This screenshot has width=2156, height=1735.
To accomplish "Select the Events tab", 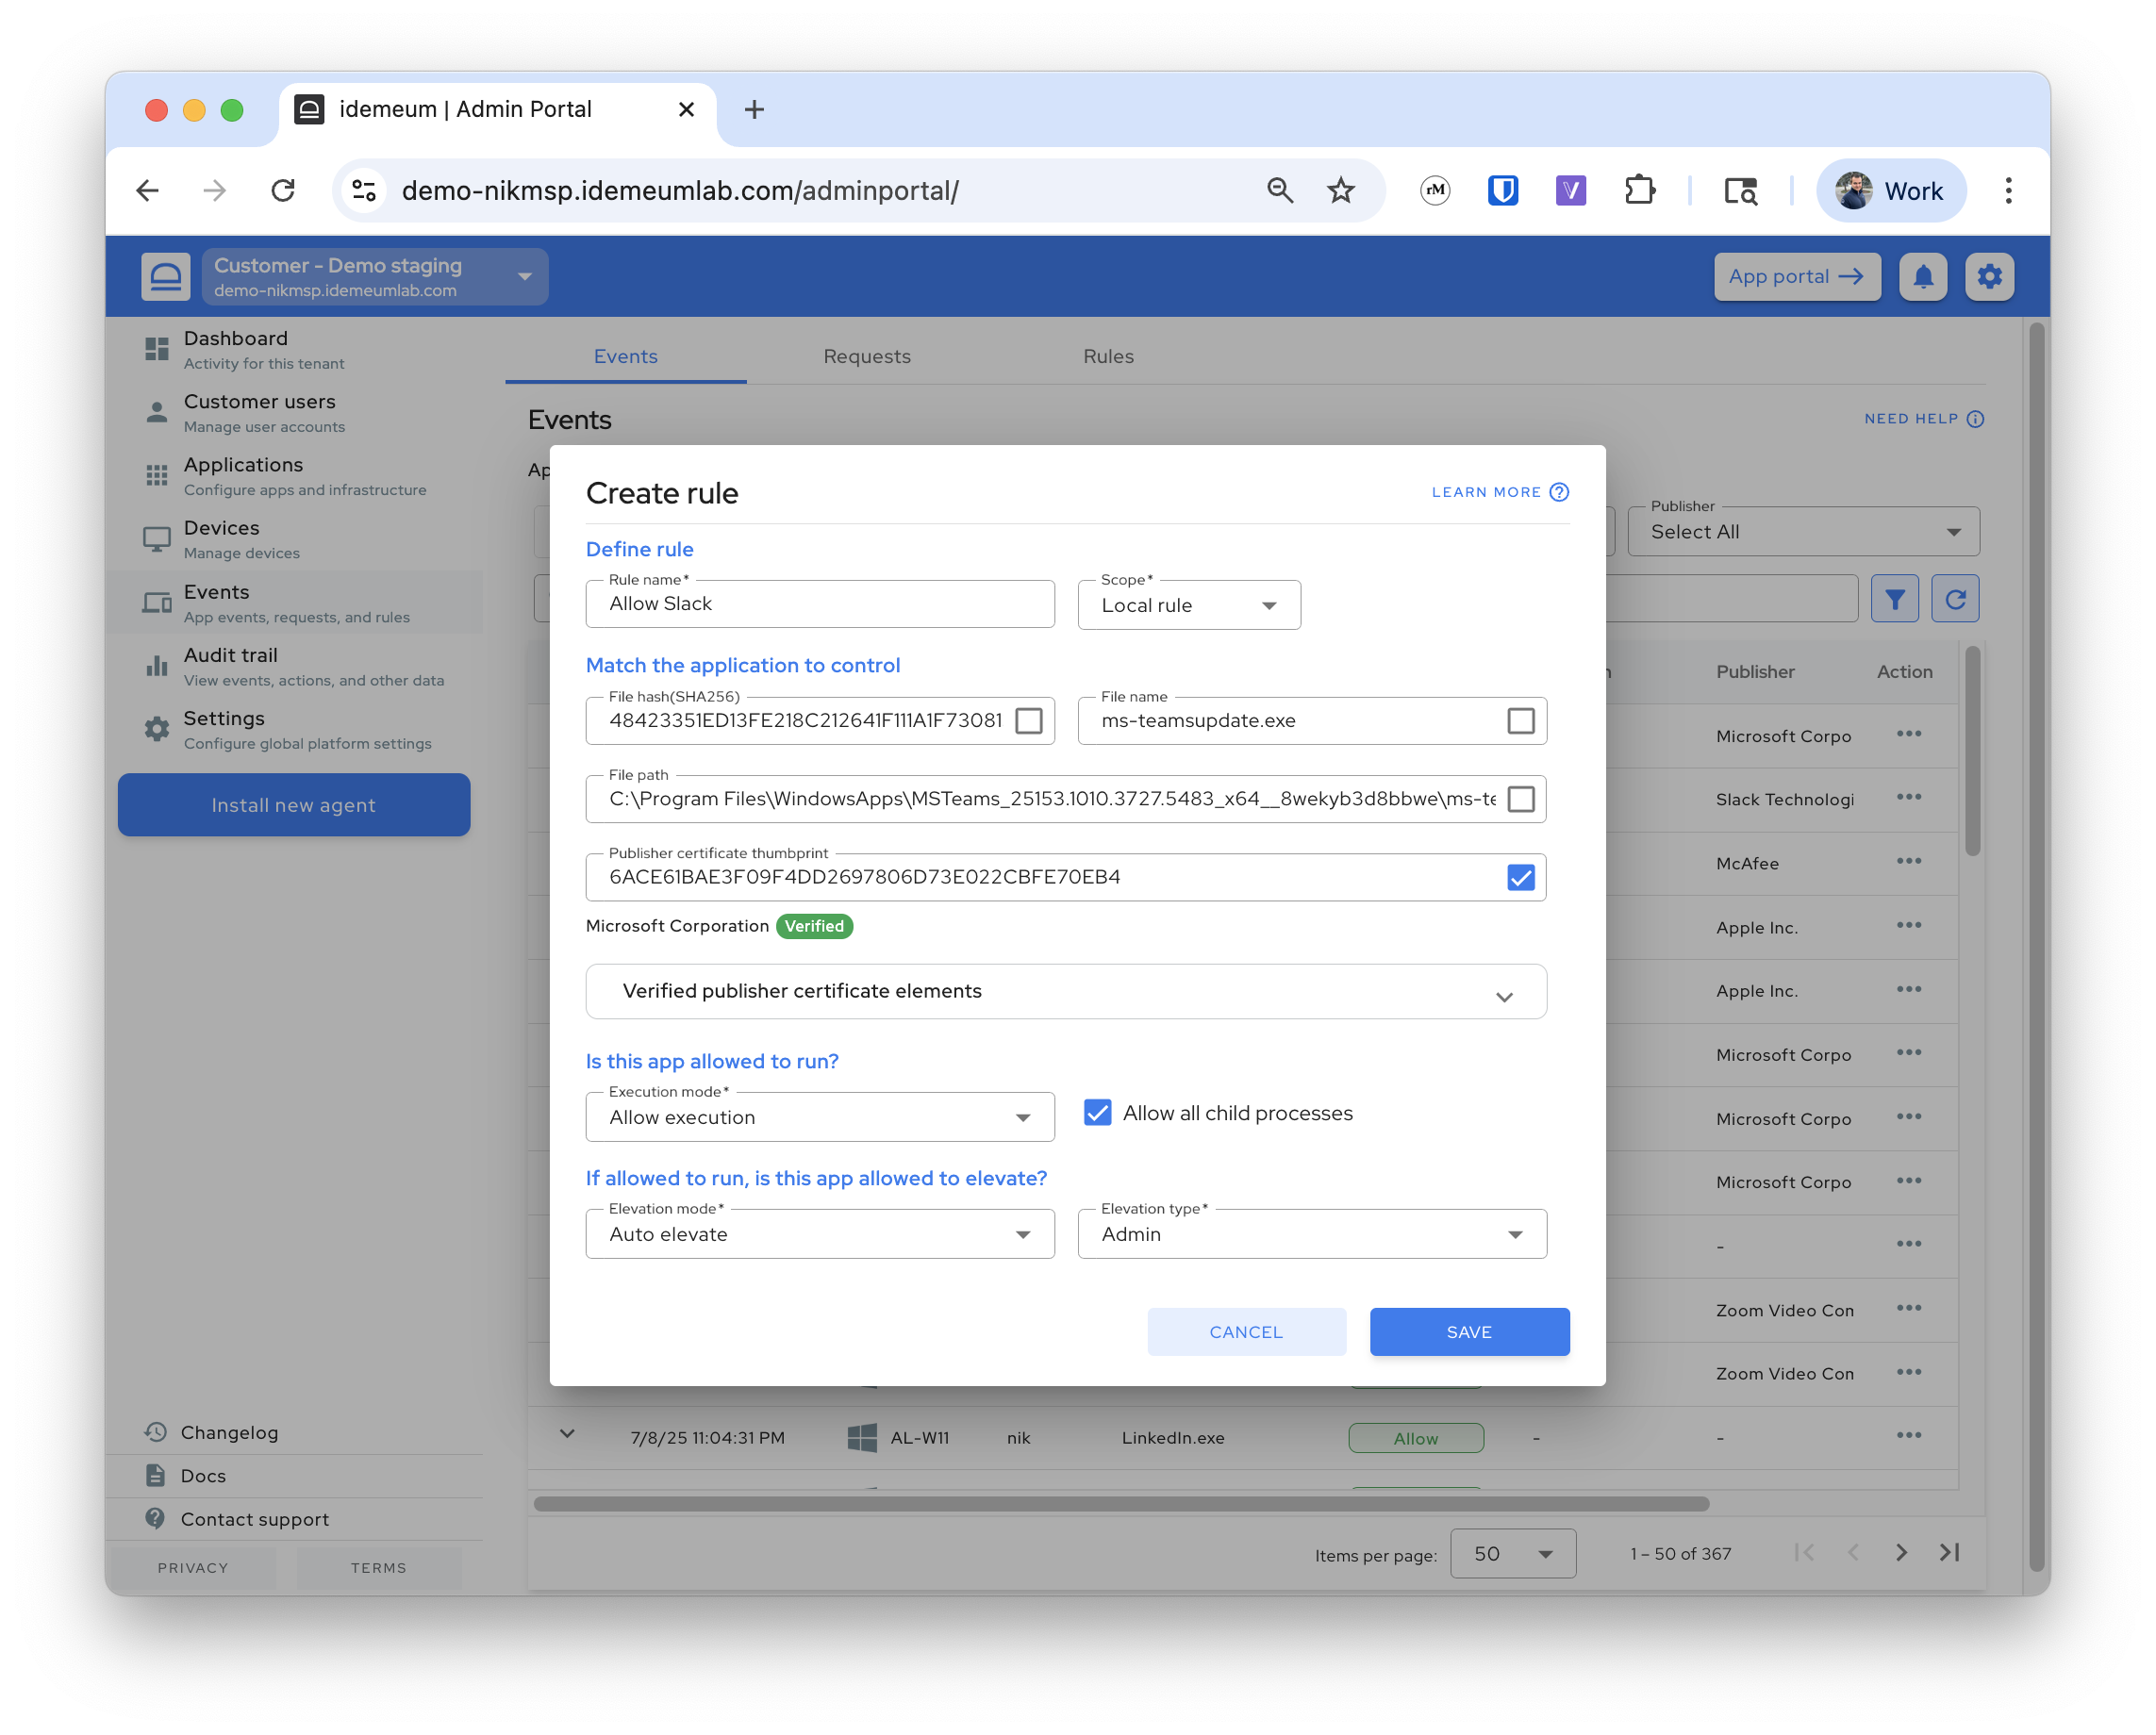I will click(x=626, y=356).
